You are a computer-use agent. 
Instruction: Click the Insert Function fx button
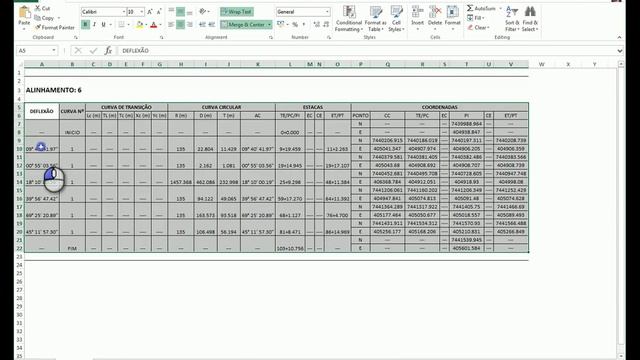tap(108, 51)
